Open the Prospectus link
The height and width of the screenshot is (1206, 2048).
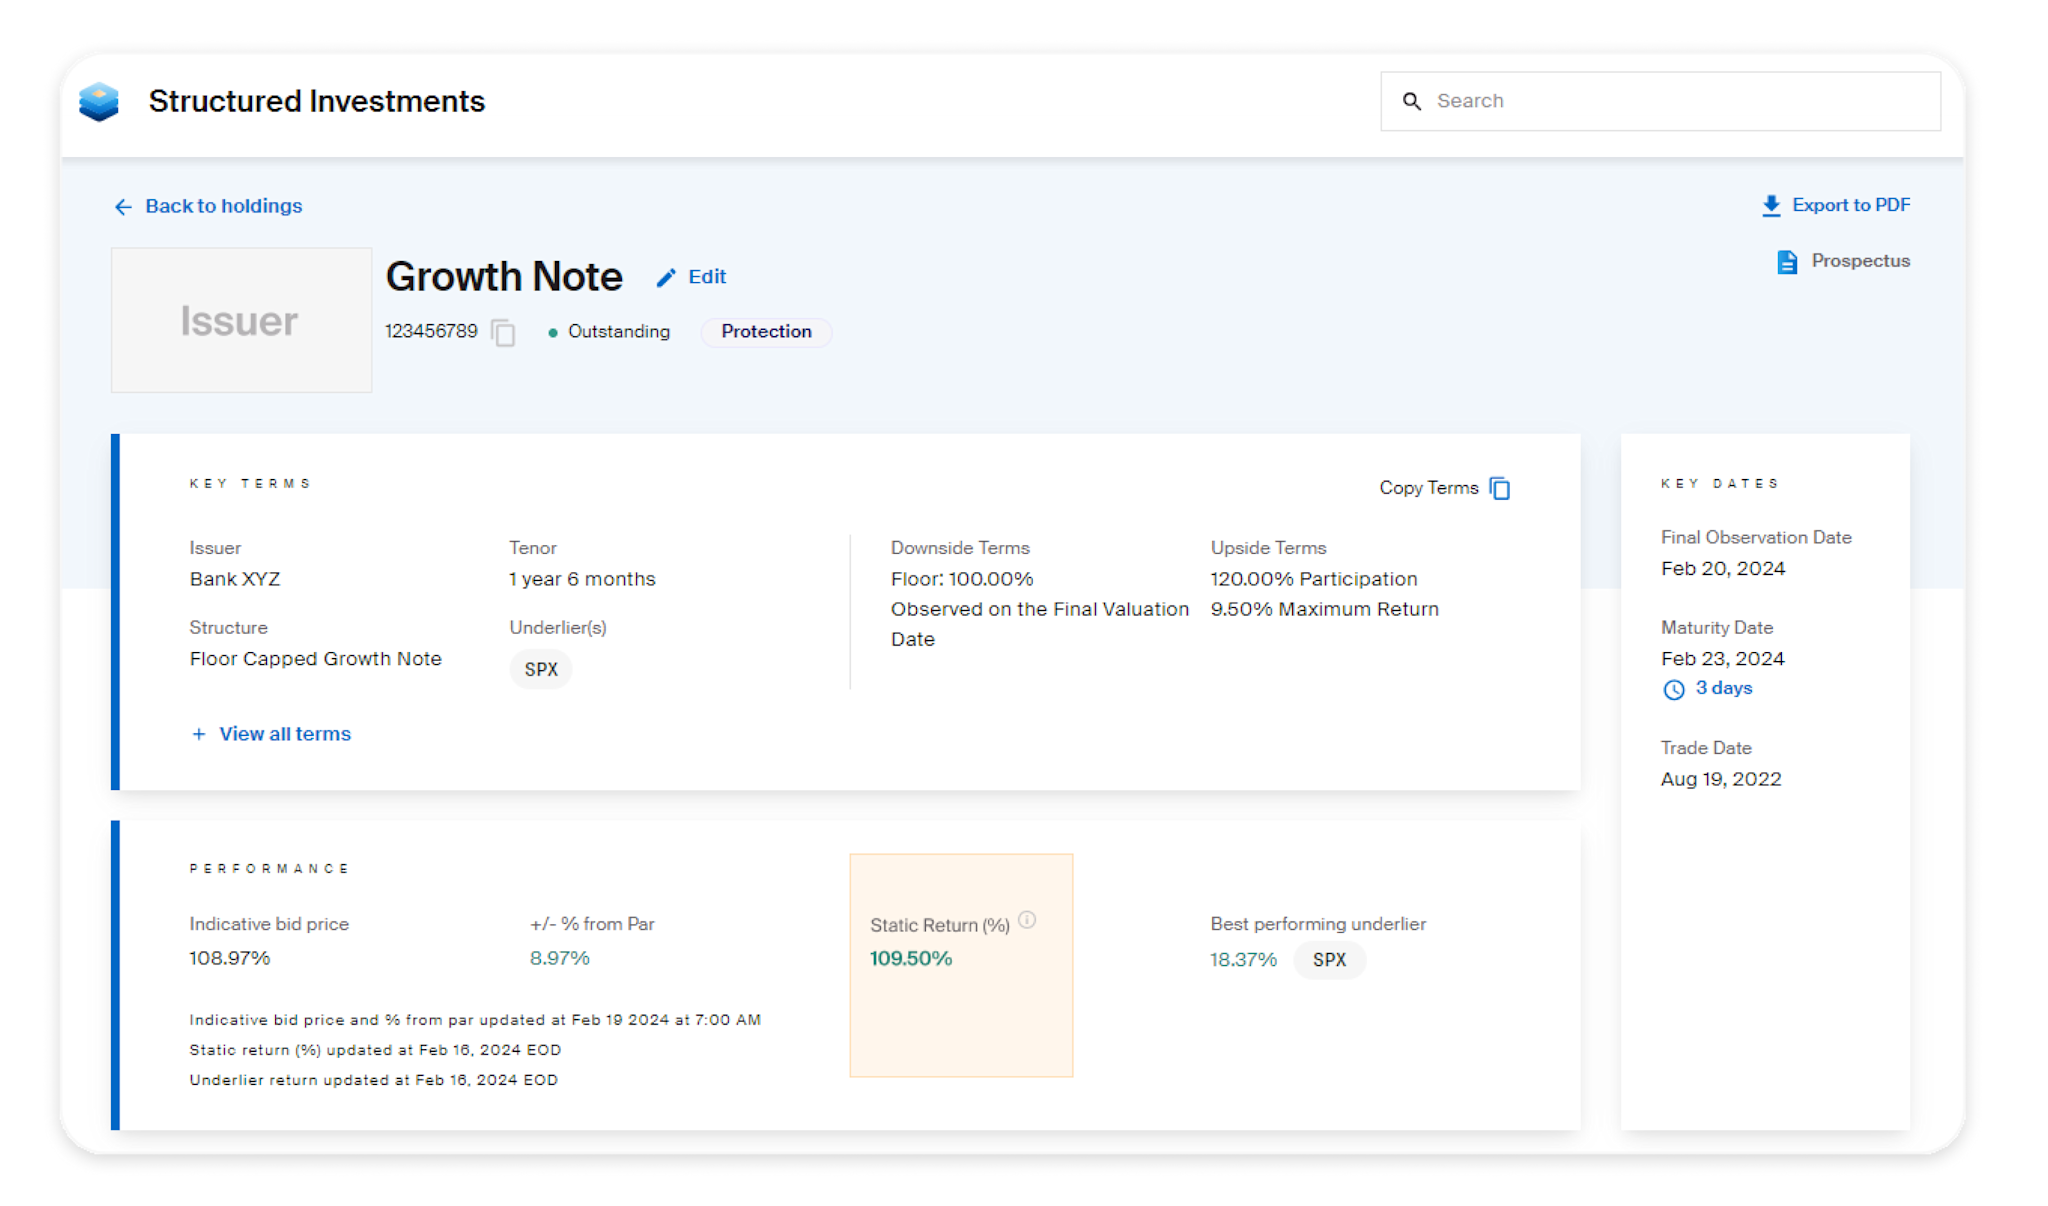[x=1859, y=261]
